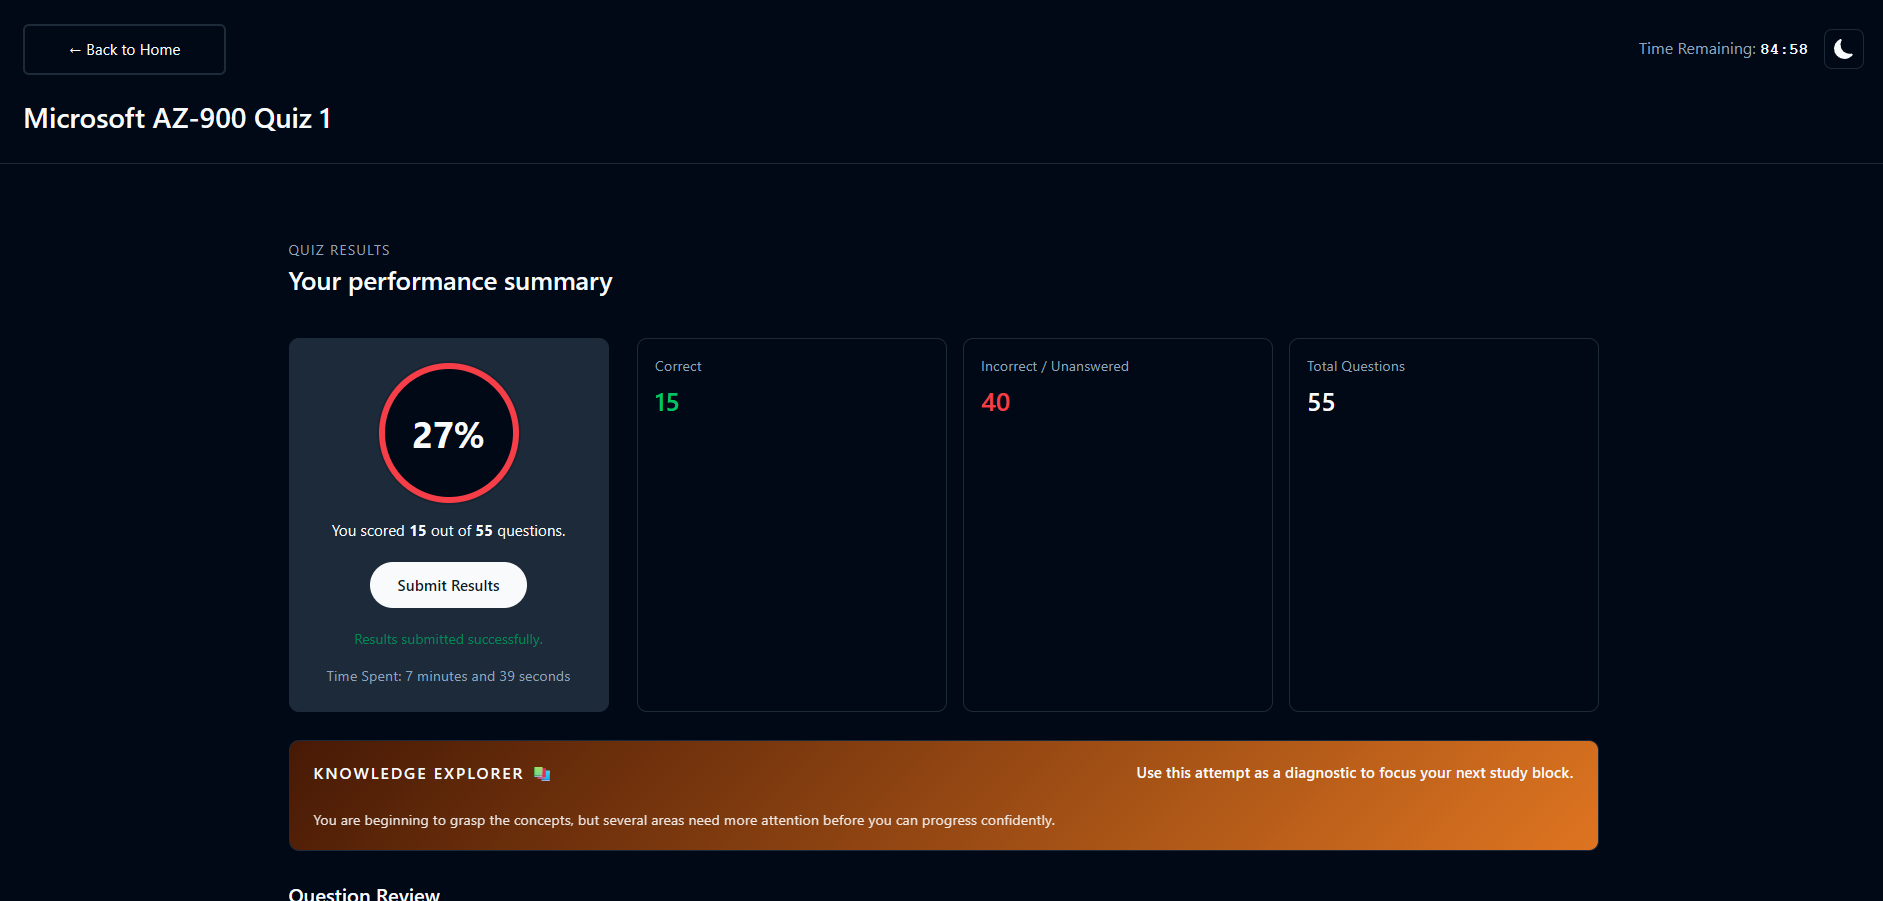Click the 'Your performance summary' heading
The image size is (1883, 901).
tap(450, 282)
